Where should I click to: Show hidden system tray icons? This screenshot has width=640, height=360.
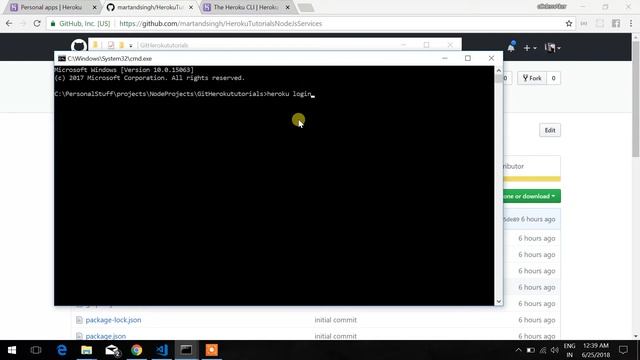coord(518,350)
